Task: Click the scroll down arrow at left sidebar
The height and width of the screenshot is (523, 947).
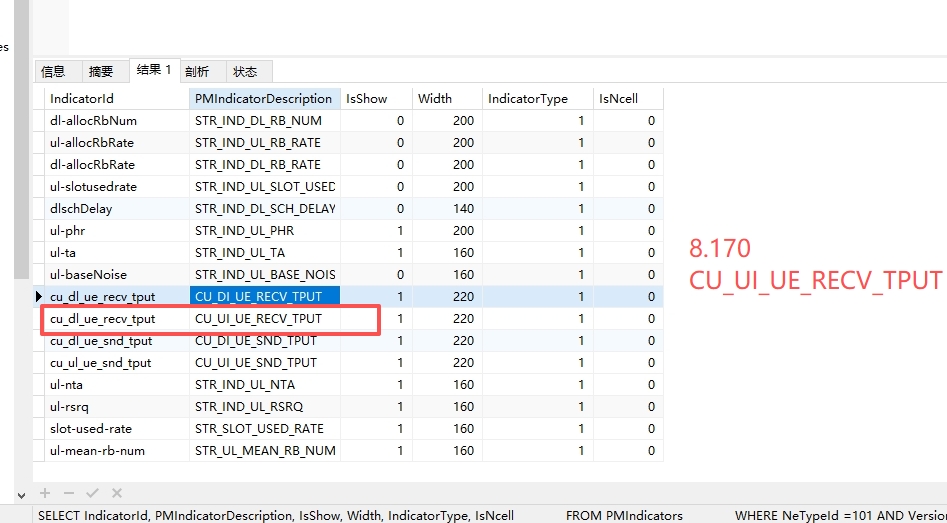Action: (x=22, y=494)
